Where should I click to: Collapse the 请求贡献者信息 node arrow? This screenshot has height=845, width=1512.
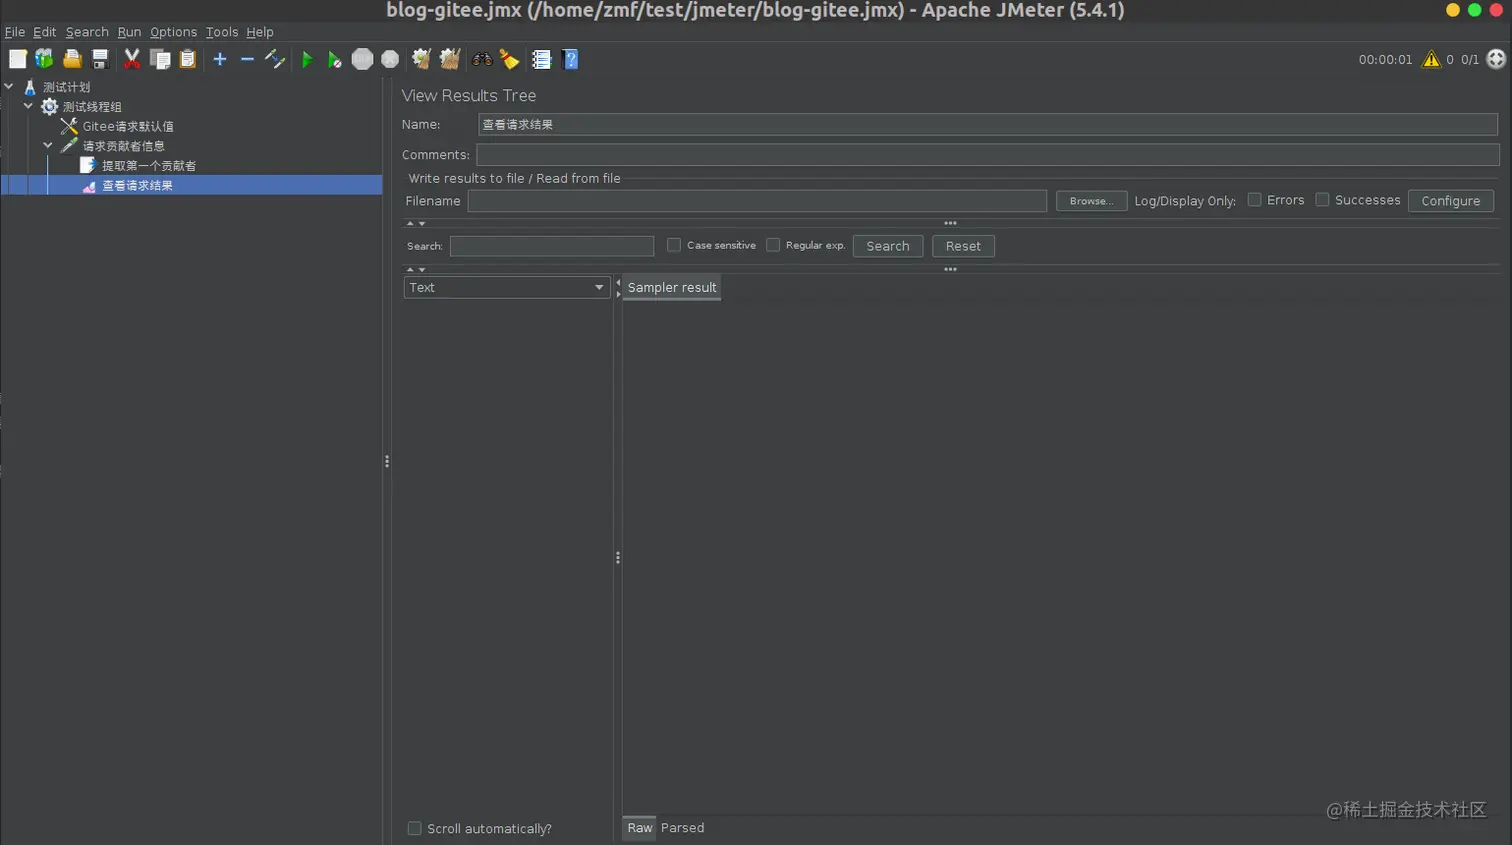pos(47,145)
